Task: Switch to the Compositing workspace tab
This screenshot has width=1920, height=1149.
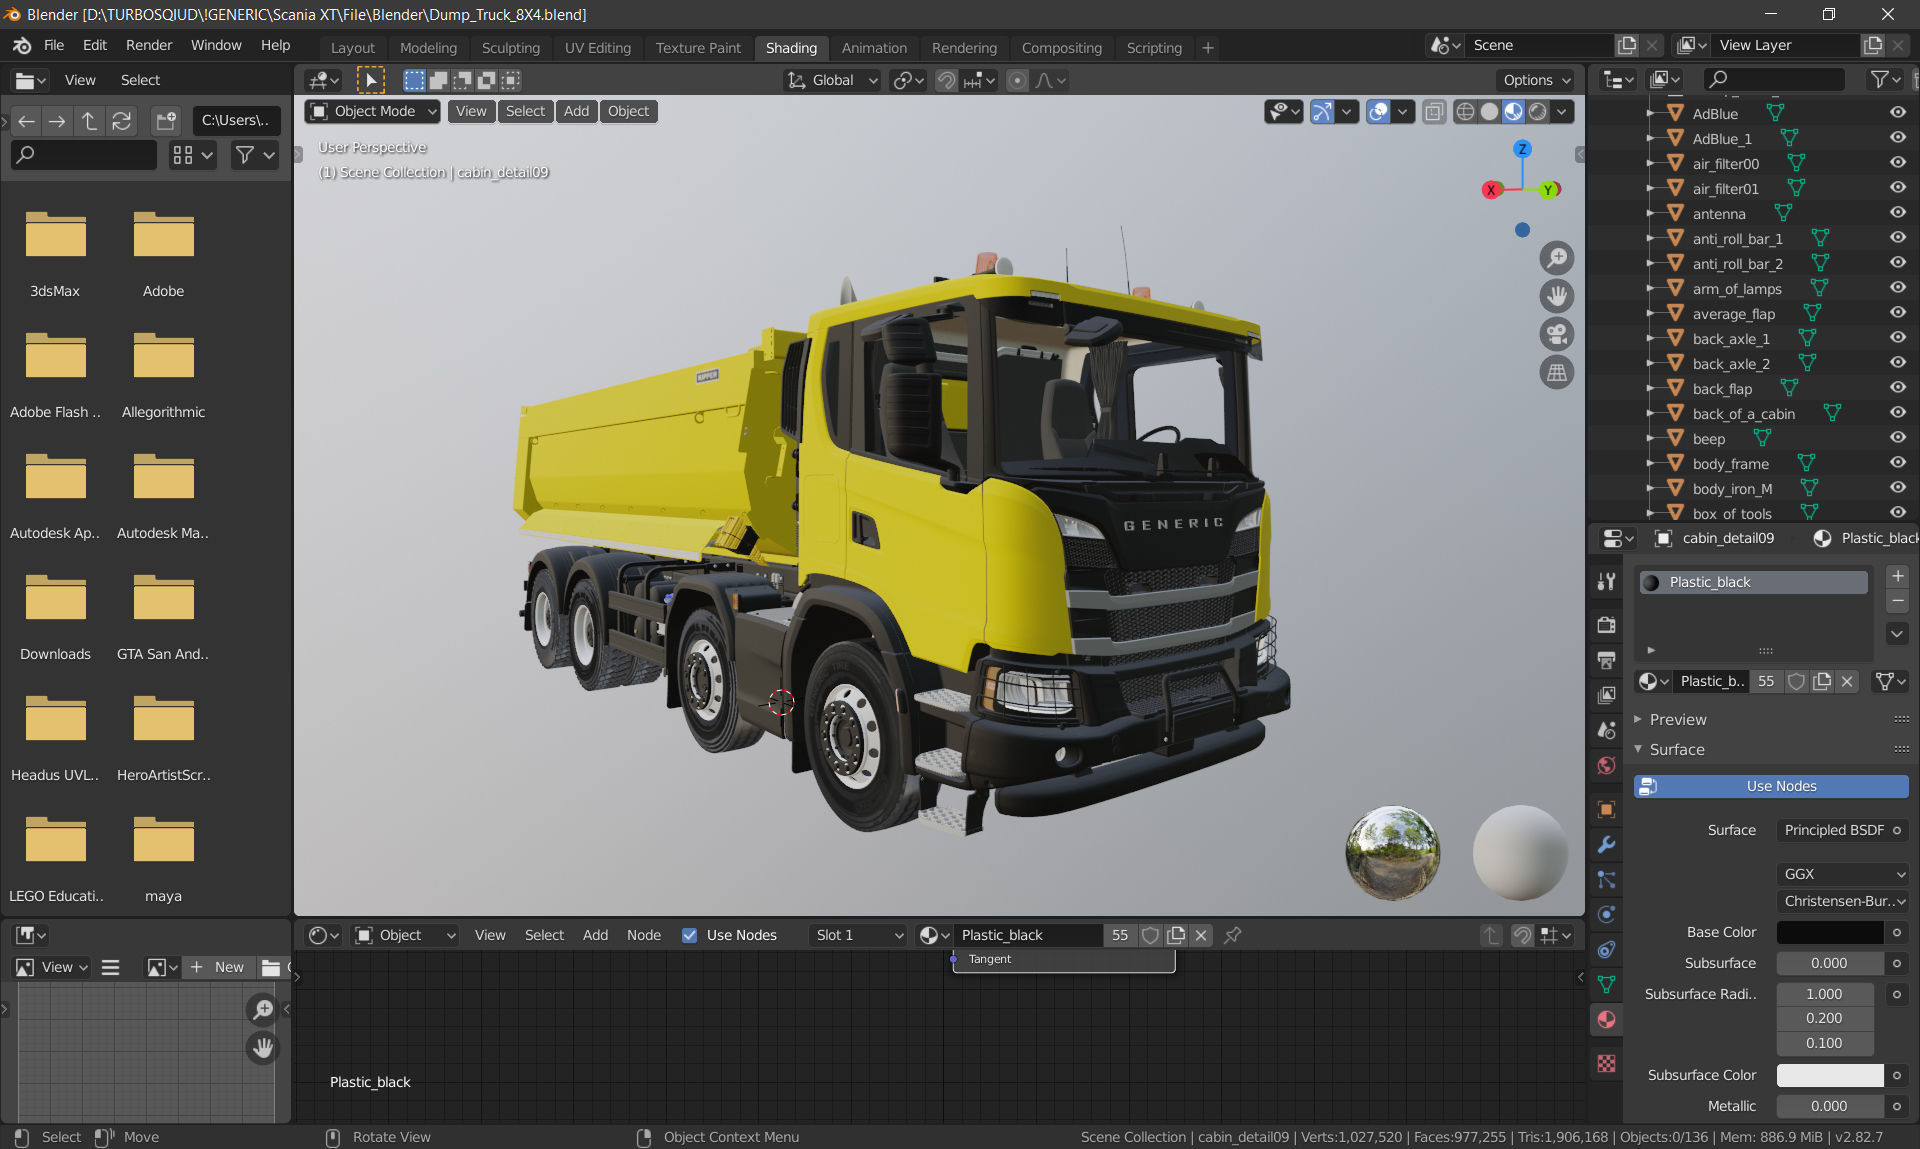Action: click(x=1062, y=48)
